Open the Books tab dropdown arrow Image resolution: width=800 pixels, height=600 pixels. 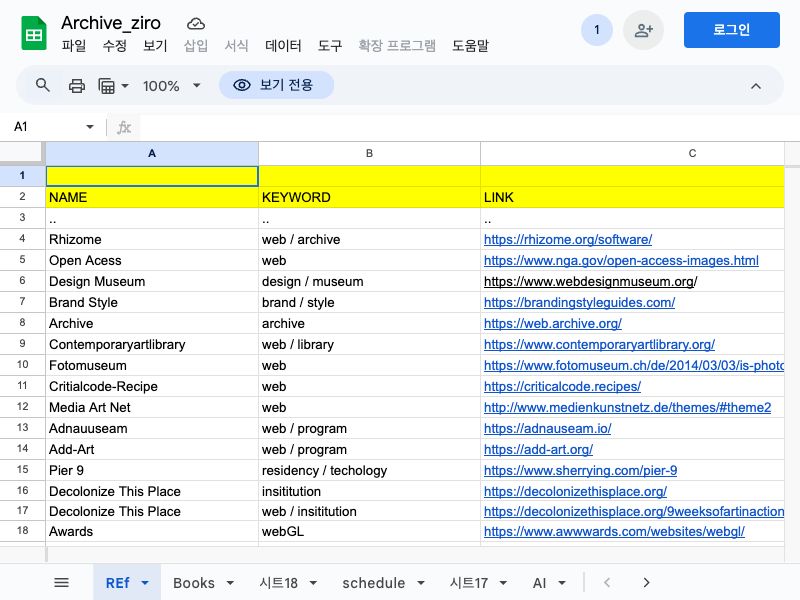click(230, 583)
